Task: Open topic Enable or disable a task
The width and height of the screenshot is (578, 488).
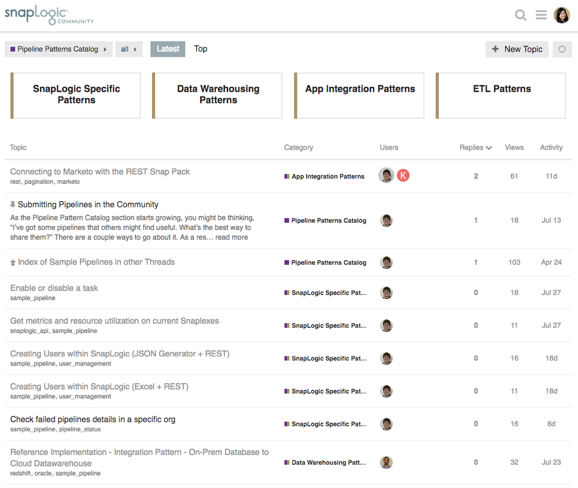Action: (x=54, y=288)
